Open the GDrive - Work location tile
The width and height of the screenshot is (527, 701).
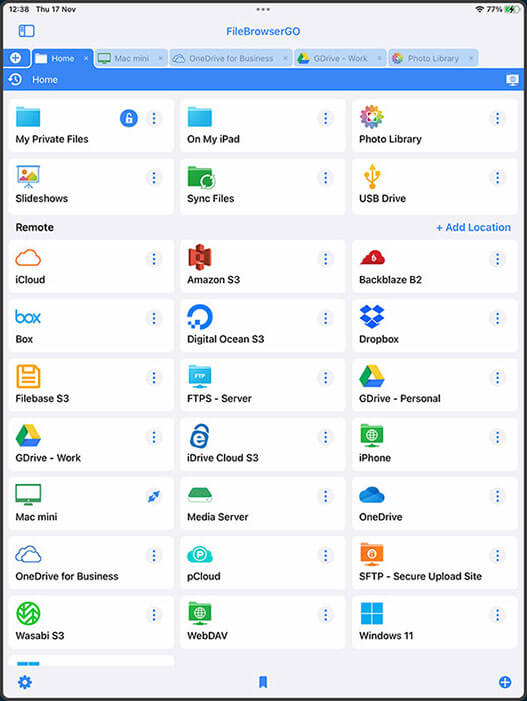click(x=91, y=444)
